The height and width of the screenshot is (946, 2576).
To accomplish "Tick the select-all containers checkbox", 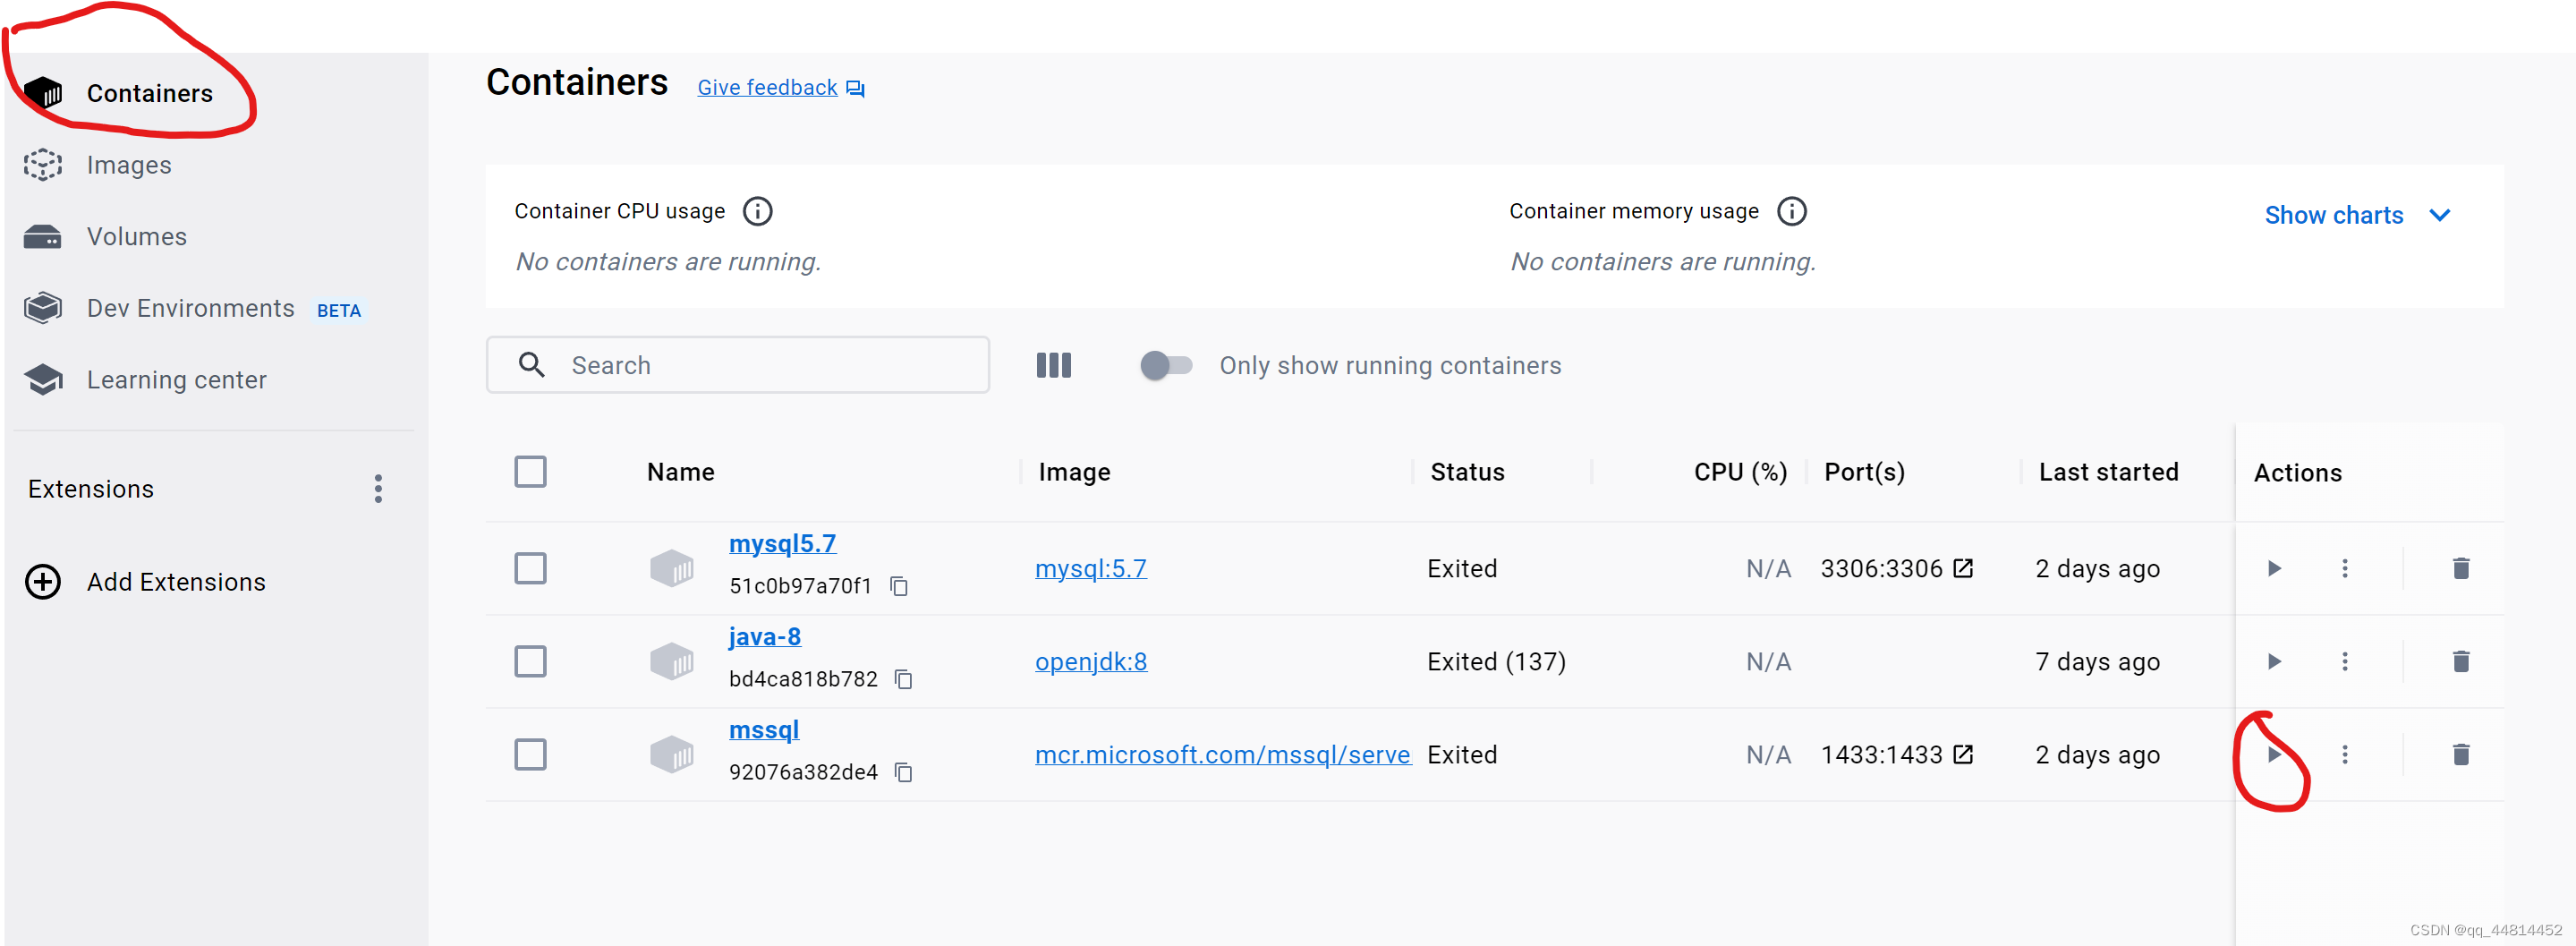I will [x=530, y=472].
